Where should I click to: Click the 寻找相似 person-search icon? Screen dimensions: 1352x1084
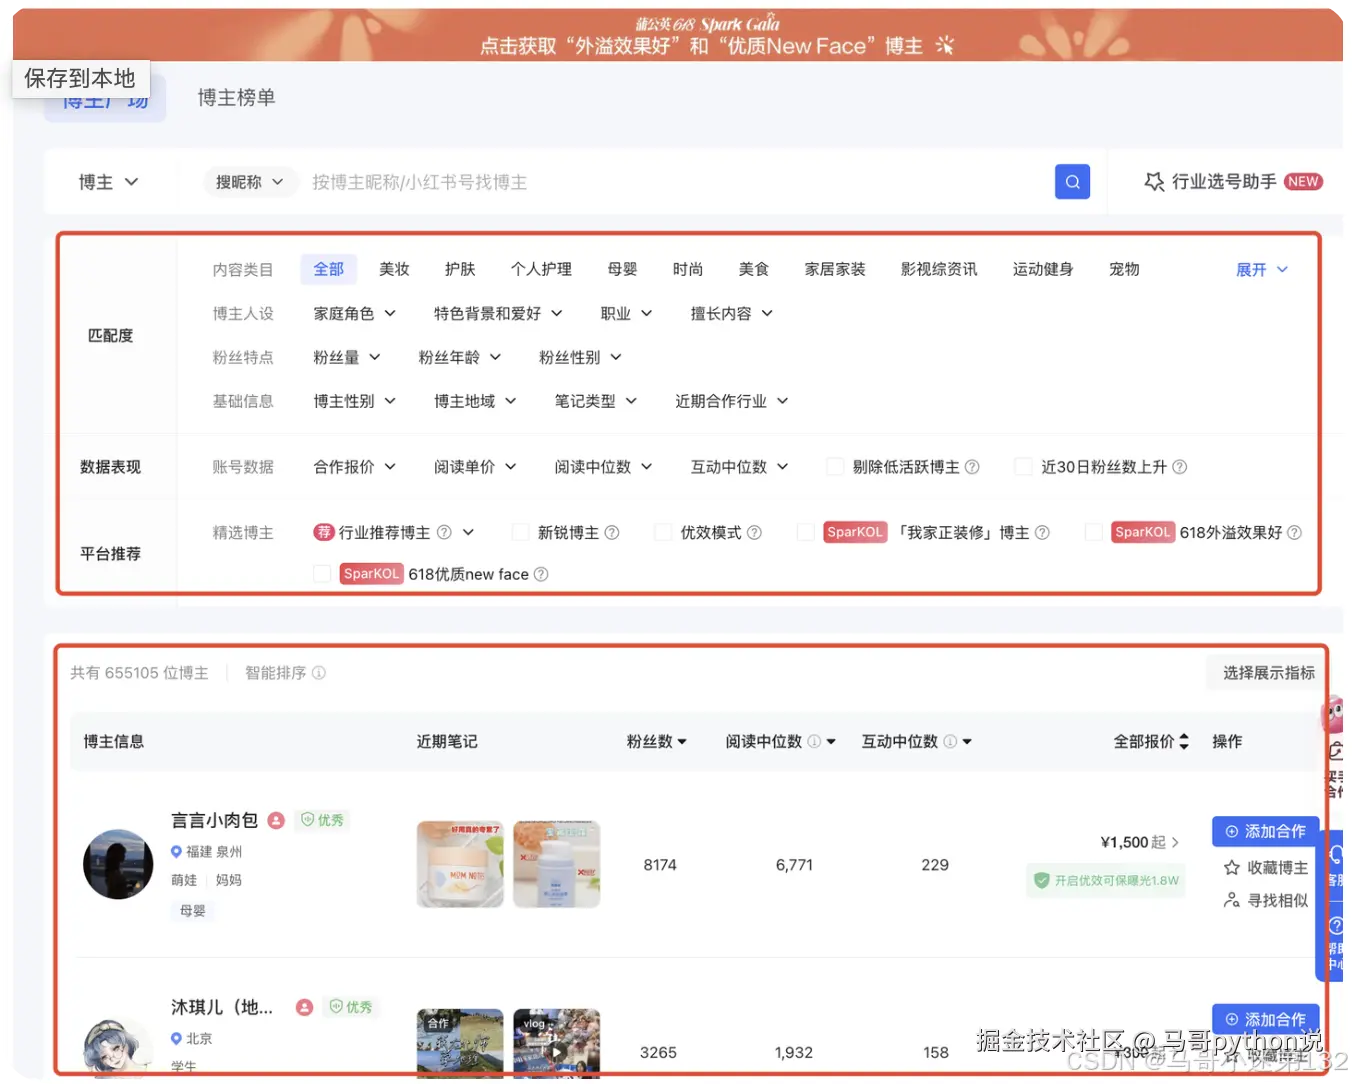pos(1232,901)
